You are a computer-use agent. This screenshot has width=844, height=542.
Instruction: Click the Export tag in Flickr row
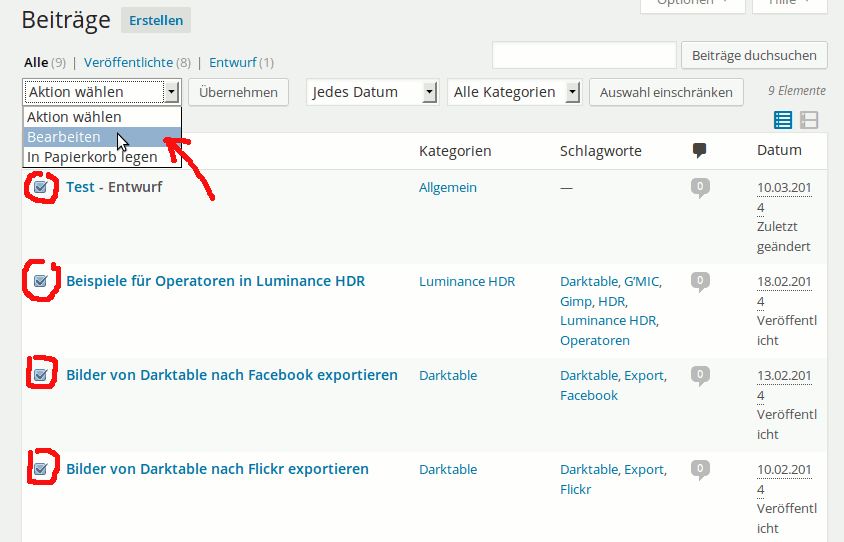pyautogui.click(x=644, y=469)
